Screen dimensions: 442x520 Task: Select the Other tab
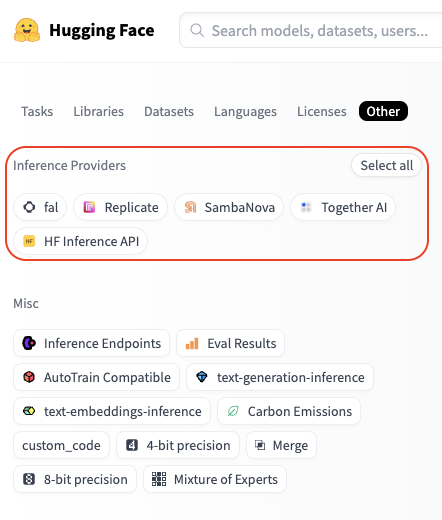[x=383, y=111]
